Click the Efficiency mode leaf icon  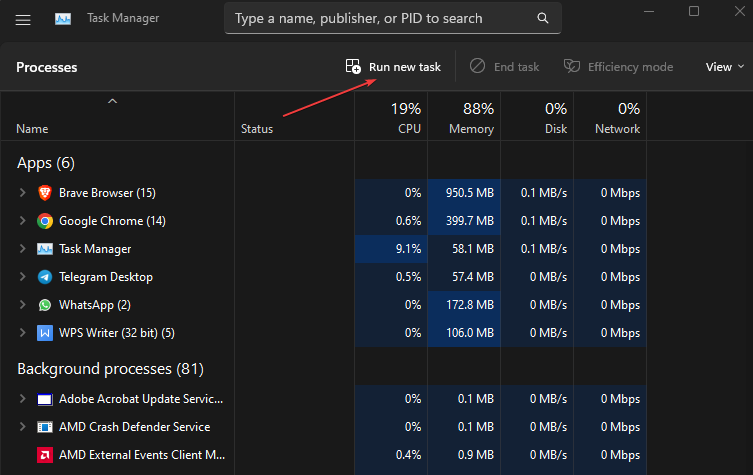click(x=571, y=66)
